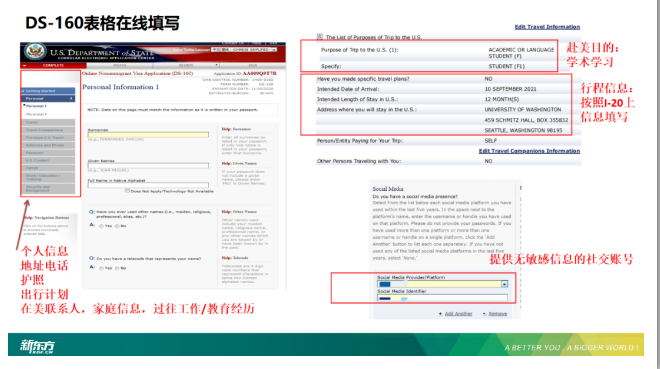Open Edit Travel Companions Information link
The width and height of the screenshot is (660, 369).
[x=529, y=151]
